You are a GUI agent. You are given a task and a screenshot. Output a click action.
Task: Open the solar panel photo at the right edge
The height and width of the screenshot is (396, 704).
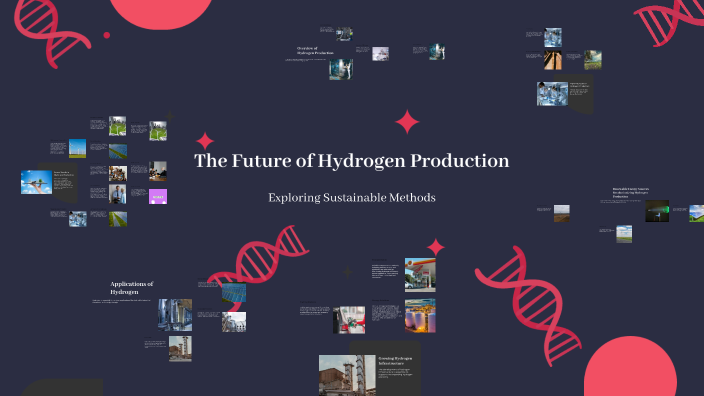click(697, 213)
